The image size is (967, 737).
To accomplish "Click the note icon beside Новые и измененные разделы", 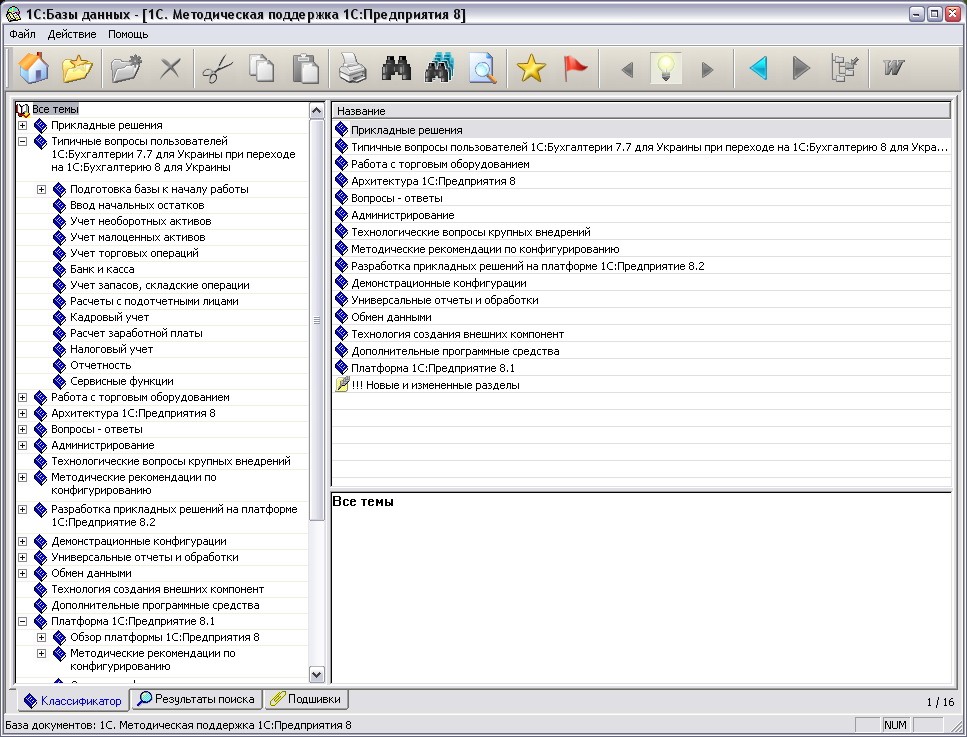I will 342,385.
